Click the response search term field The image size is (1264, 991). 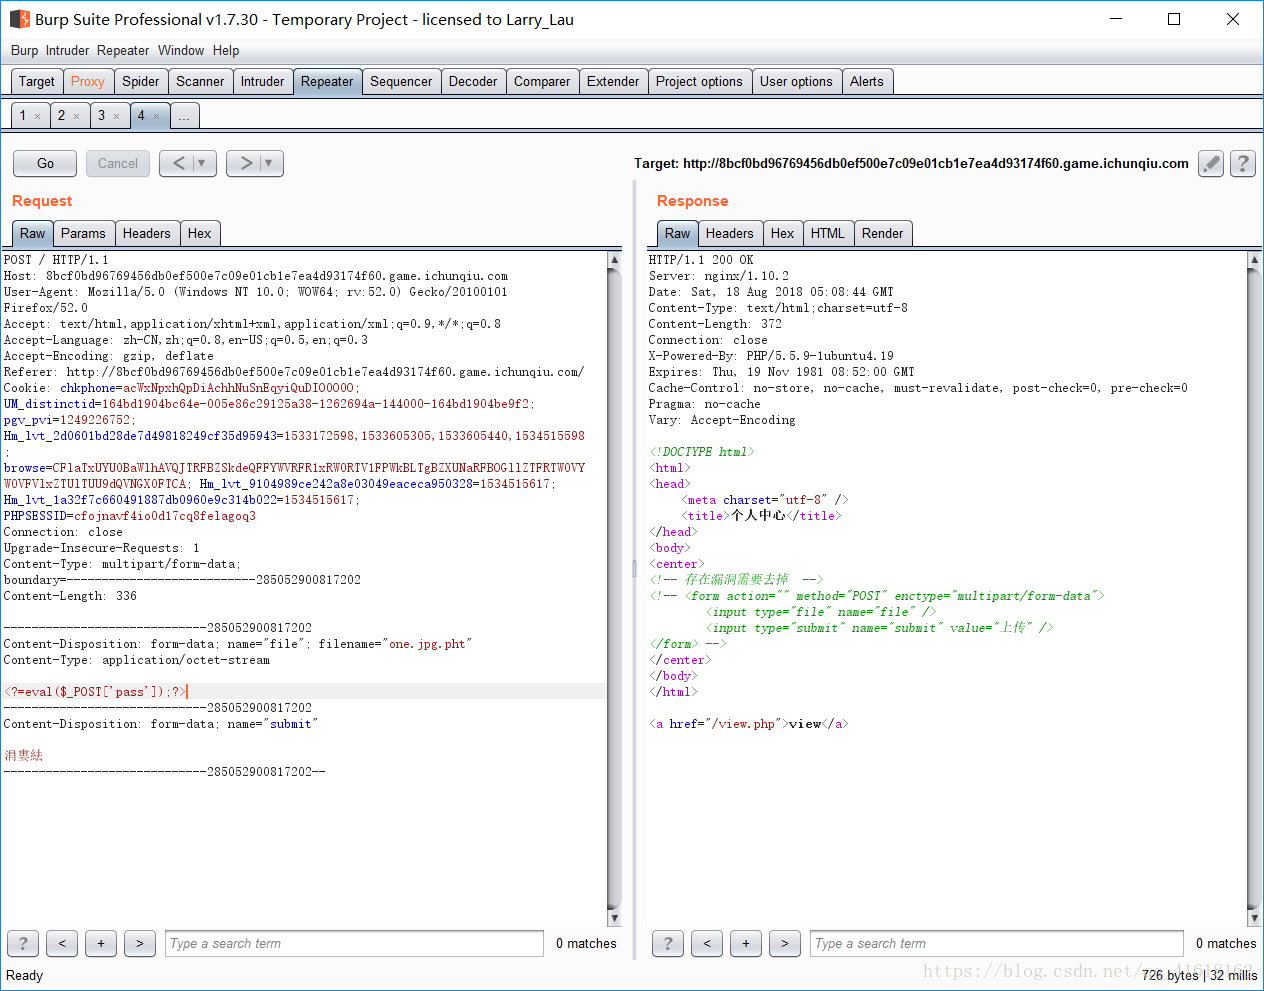pos(997,943)
